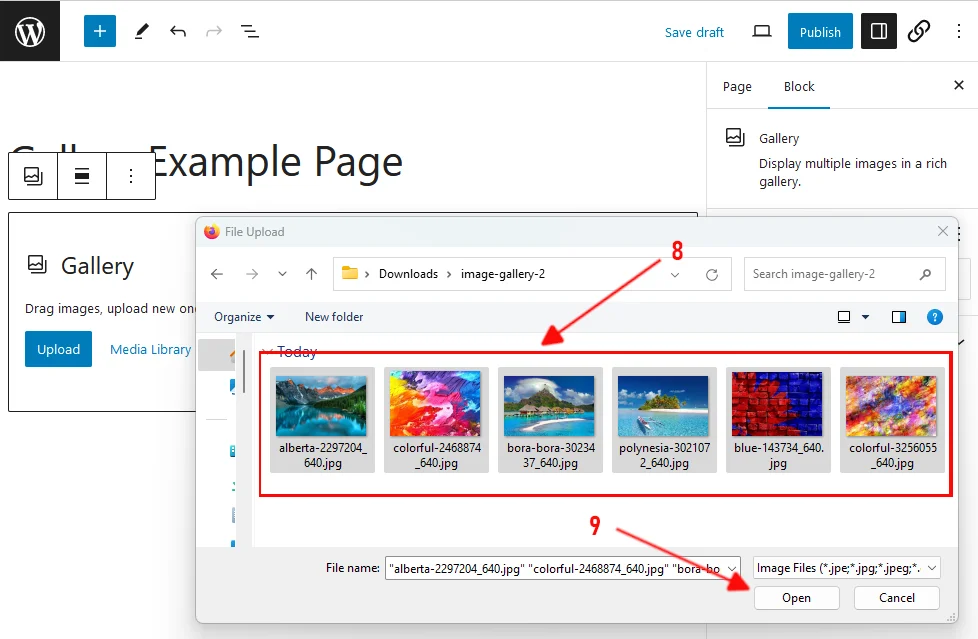The width and height of the screenshot is (978, 639).
Task: Toggle the preview pane icon in dialog
Action: pyautogui.click(x=898, y=317)
